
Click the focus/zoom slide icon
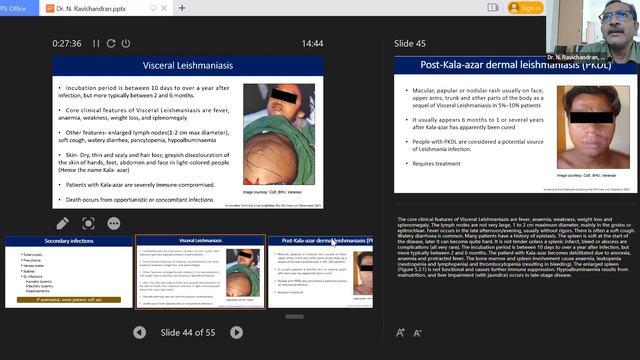tap(88, 223)
